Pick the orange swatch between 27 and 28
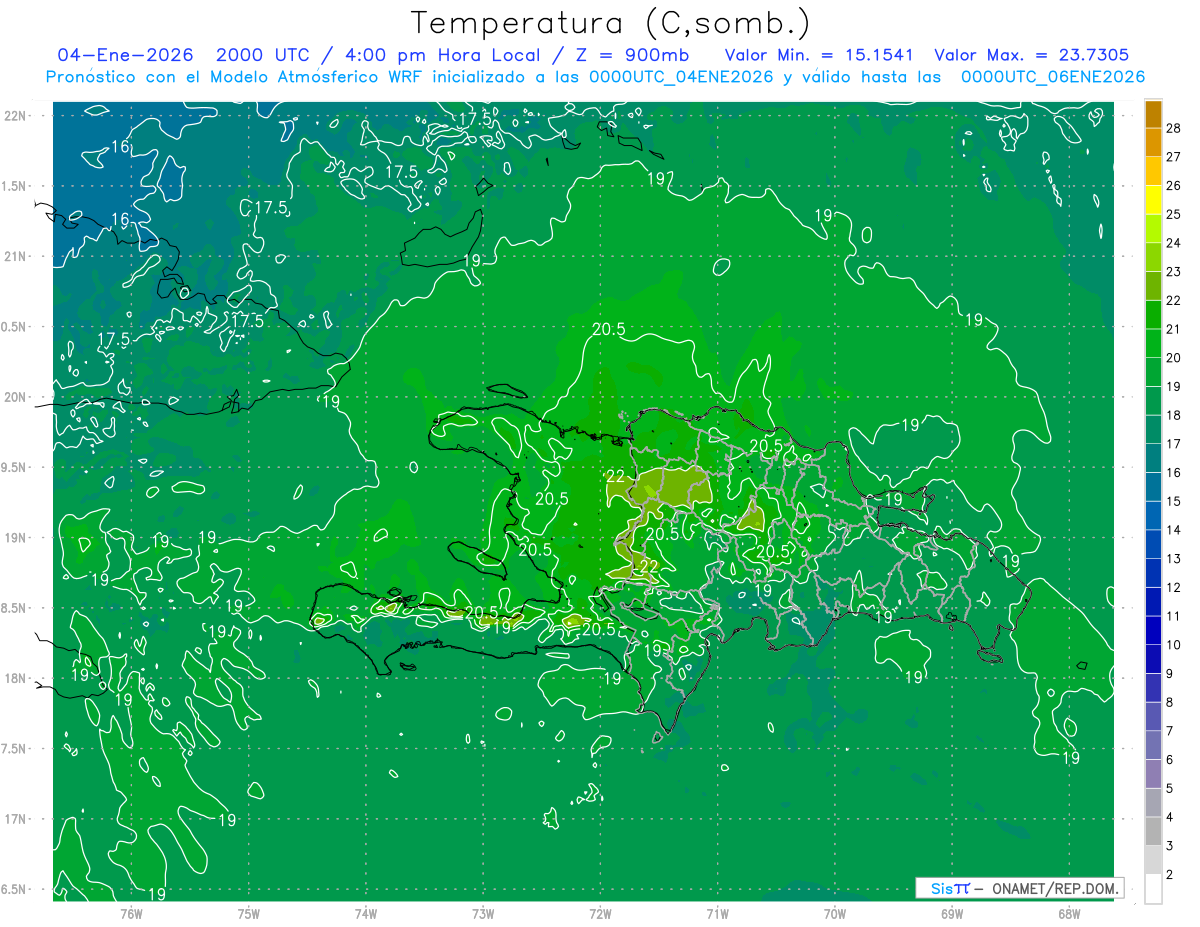Screen dimensions: 1200x927 pyautogui.click(x=1154, y=142)
